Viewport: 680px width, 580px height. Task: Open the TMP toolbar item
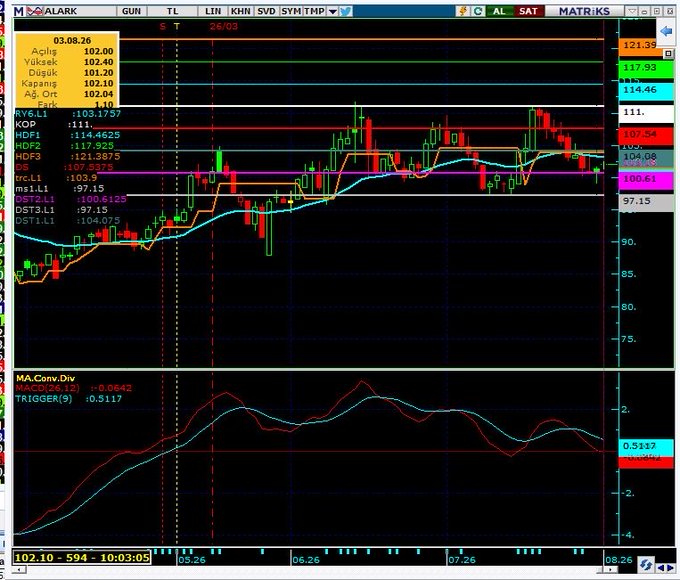(x=314, y=11)
